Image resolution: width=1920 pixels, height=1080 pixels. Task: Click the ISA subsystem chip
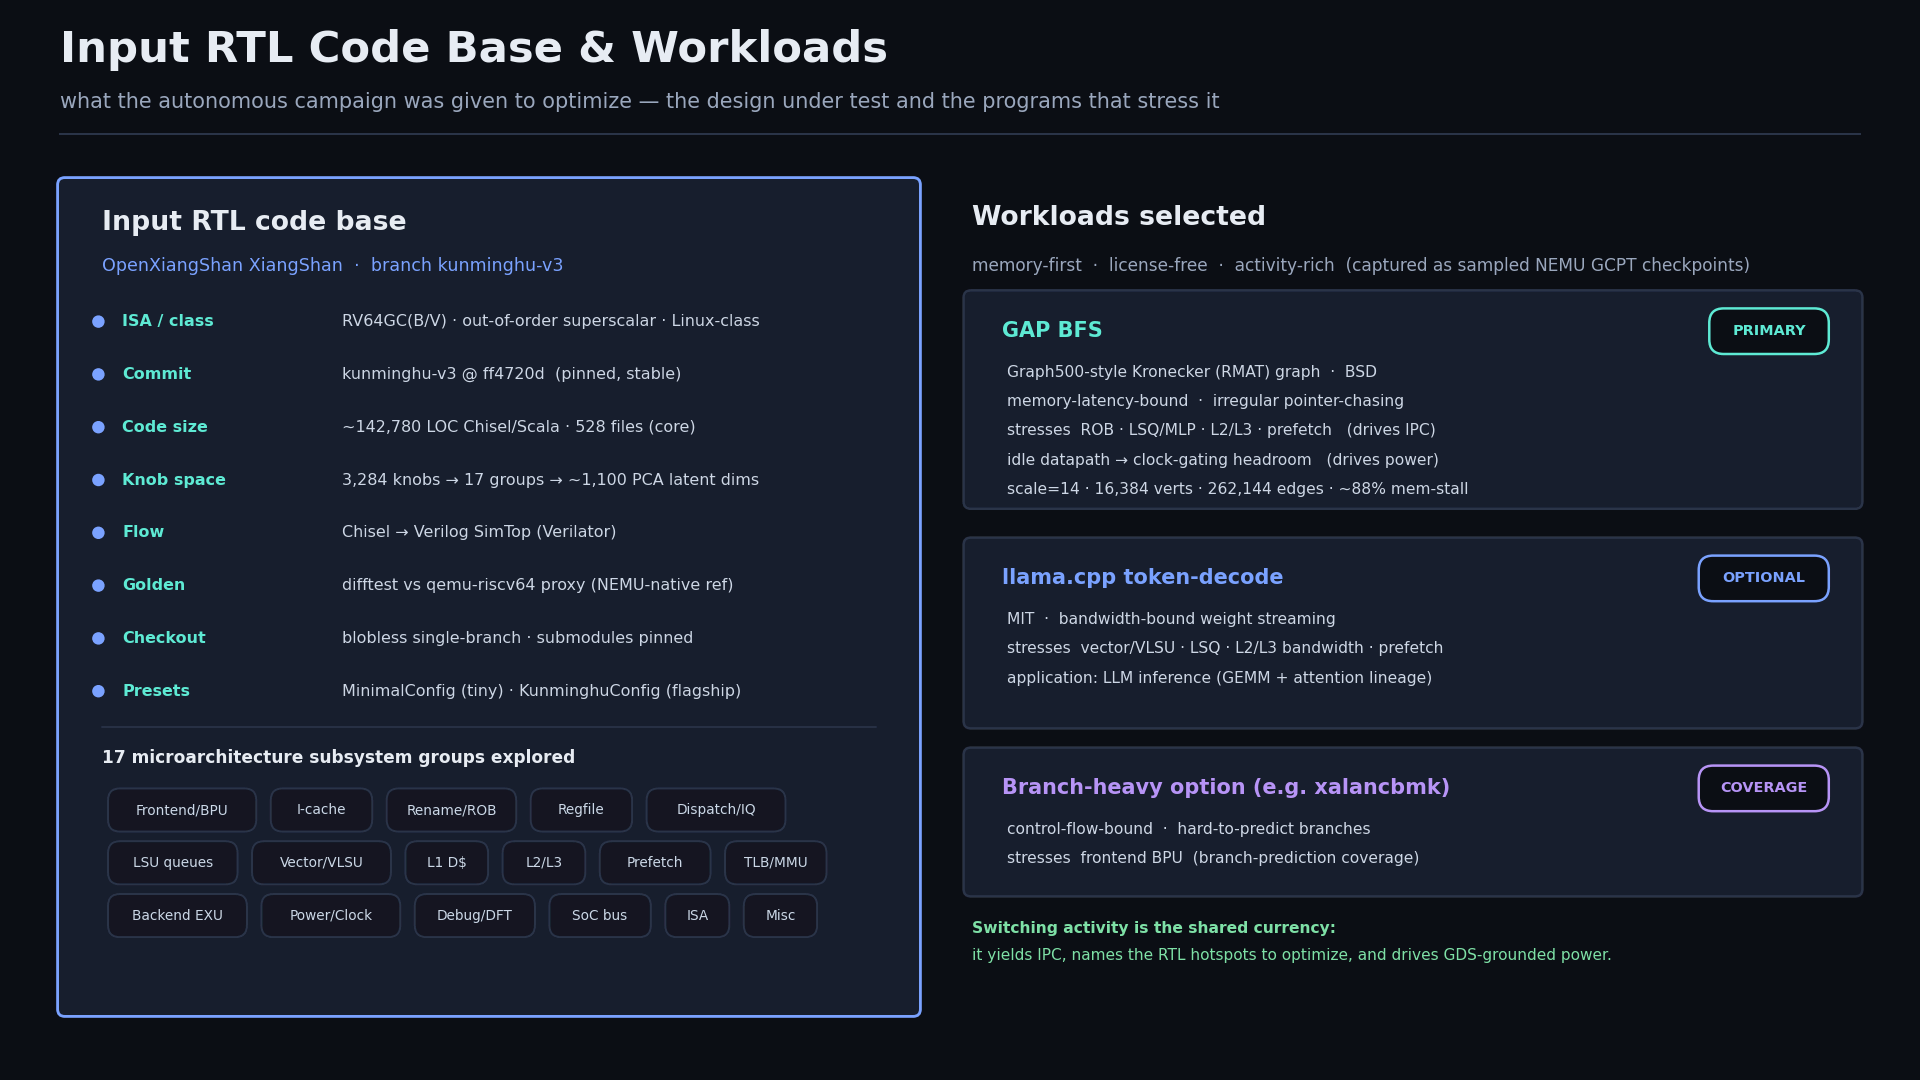(x=697, y=916)
